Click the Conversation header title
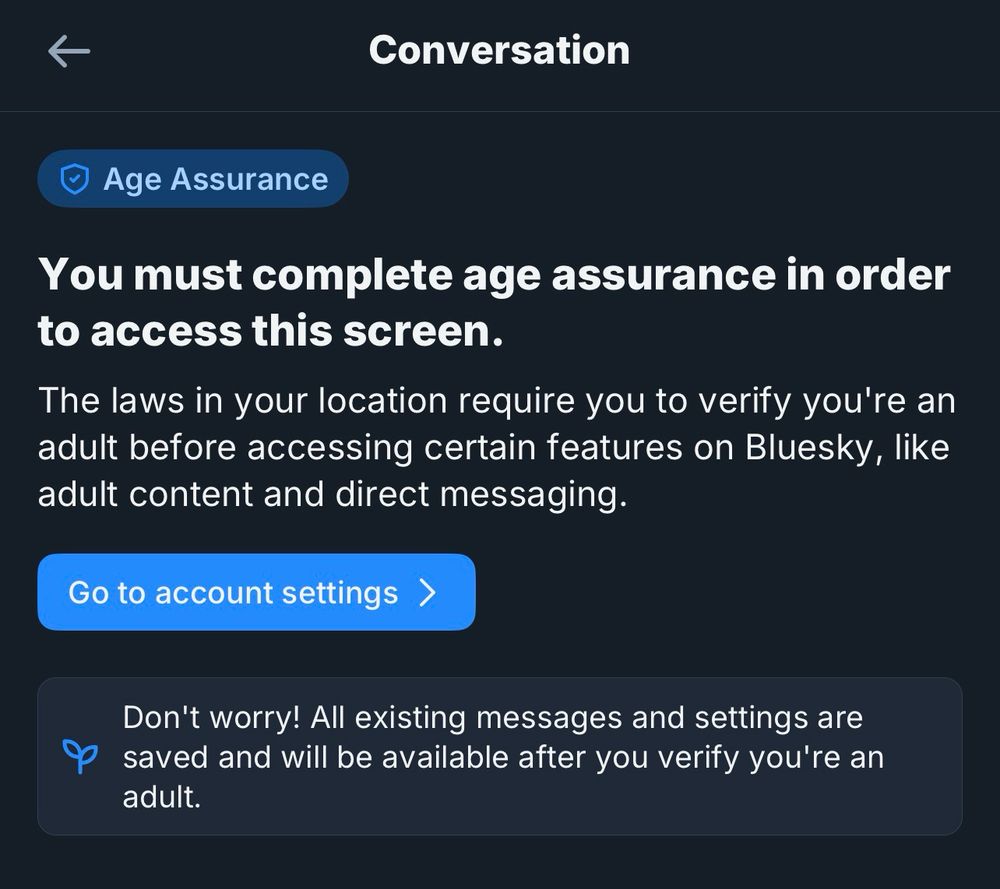Screen dimensions: 1000x889 pyautogui.click(x=499, y=50)
